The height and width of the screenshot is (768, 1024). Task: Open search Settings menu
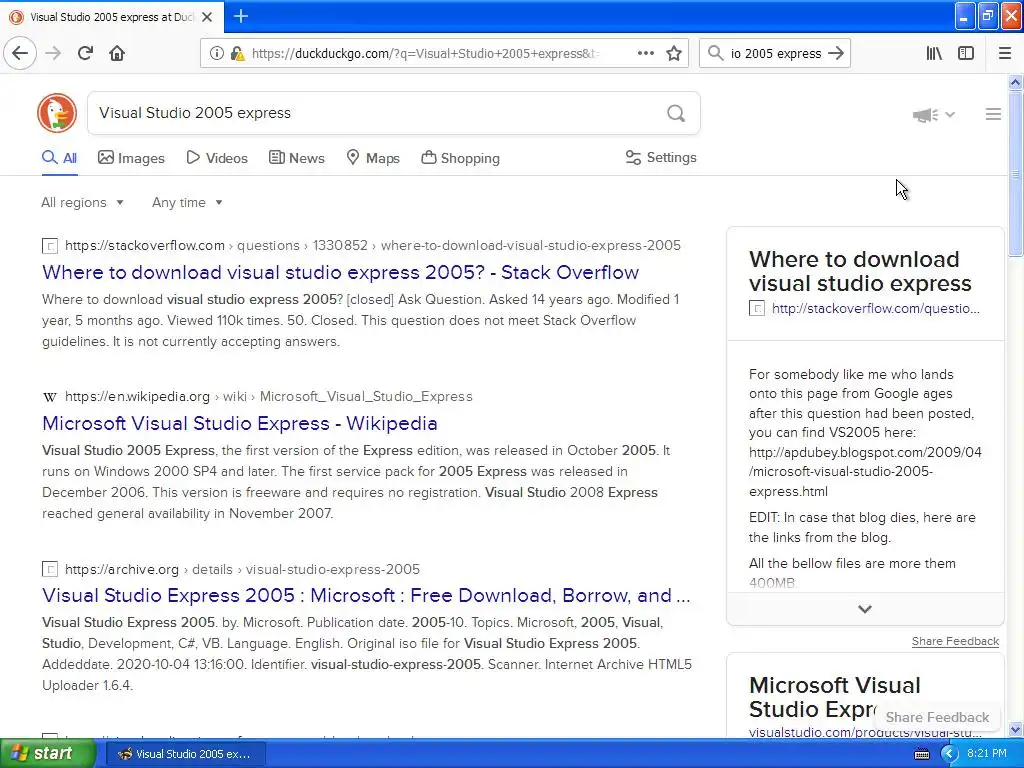[661, 157]
